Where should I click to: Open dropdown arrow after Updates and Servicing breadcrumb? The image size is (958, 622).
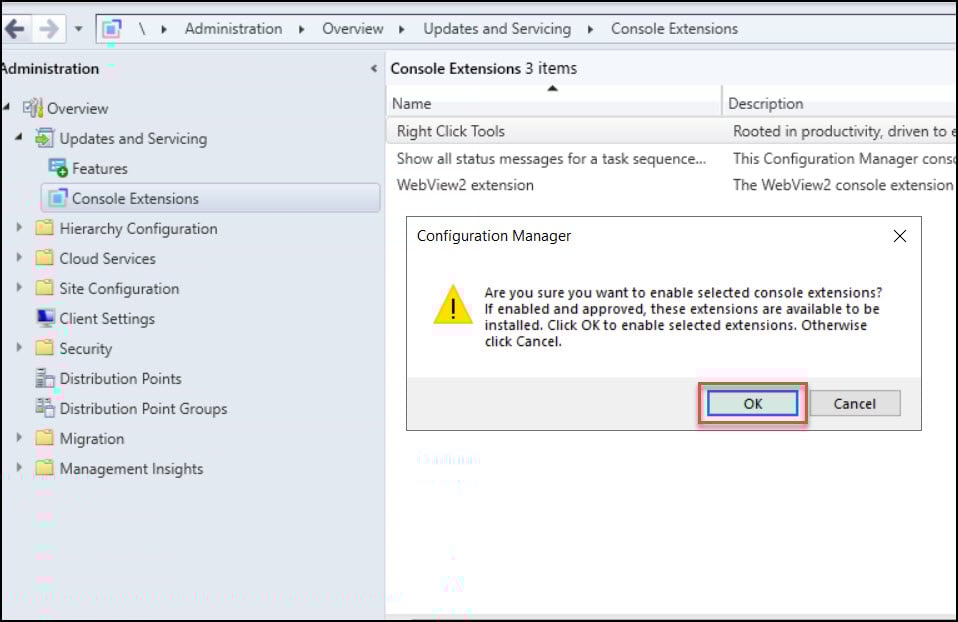(590, 29)
